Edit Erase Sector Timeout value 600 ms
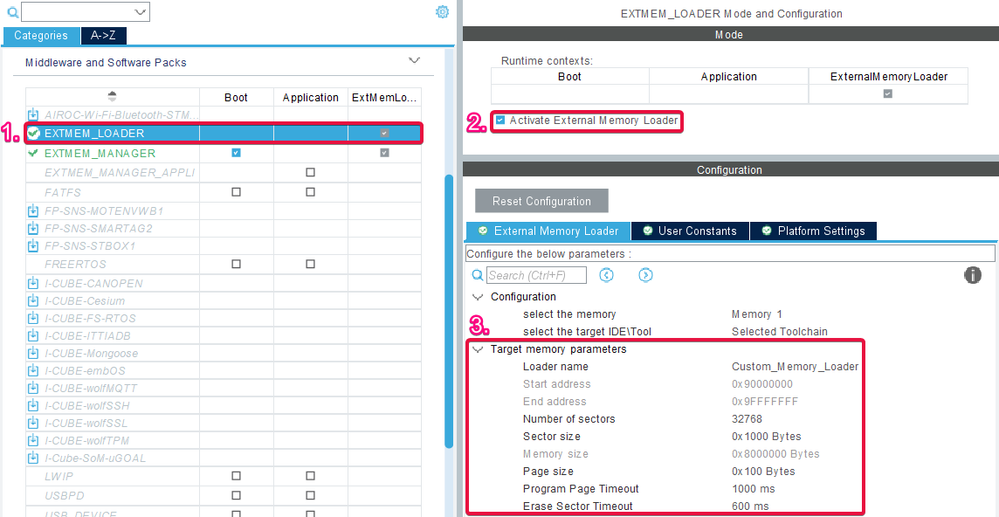Image resolution: width=999 pixels, height=517 pixels. (x=751, y=506)
